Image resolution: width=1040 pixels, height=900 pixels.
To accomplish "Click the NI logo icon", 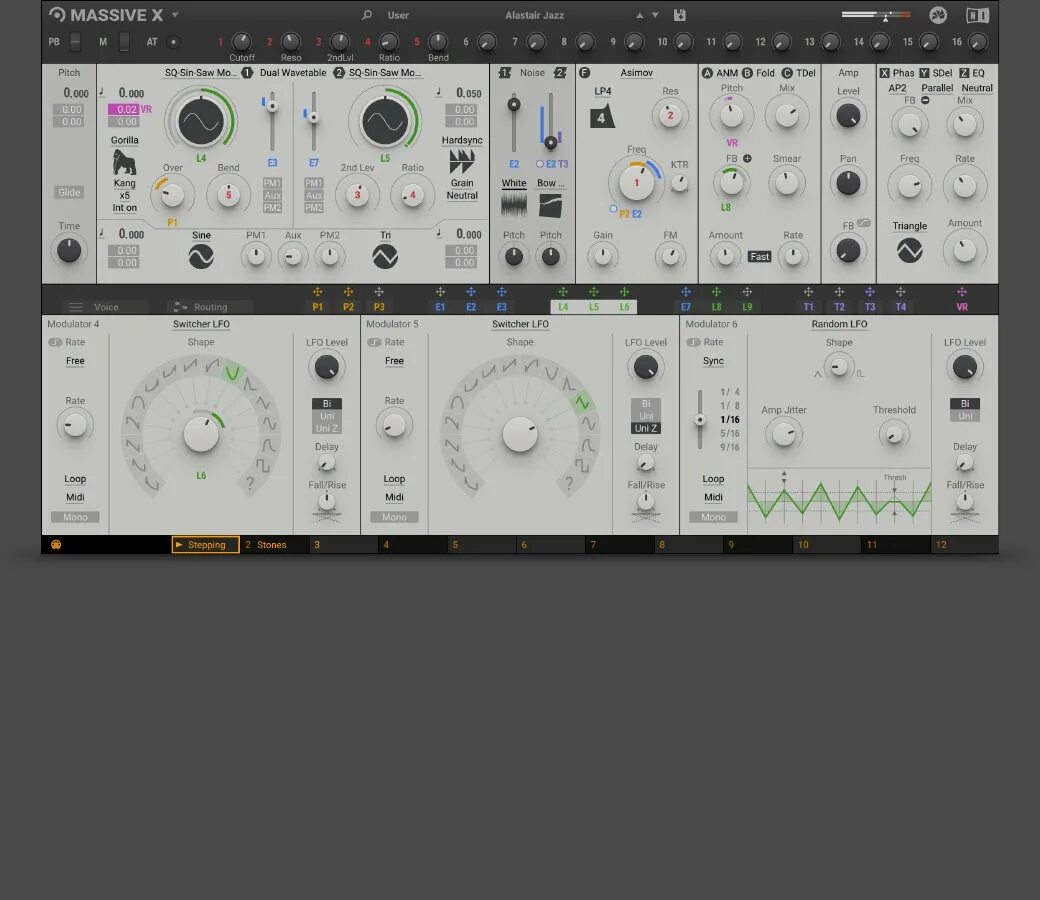I will click(x=977, y=15).
